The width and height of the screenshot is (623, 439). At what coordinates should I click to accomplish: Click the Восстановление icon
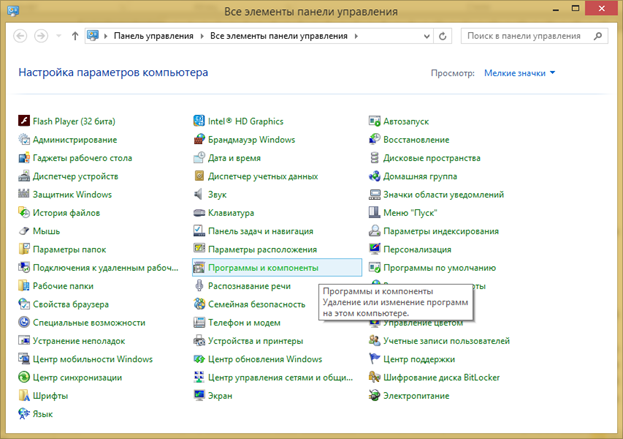[374, 139]
